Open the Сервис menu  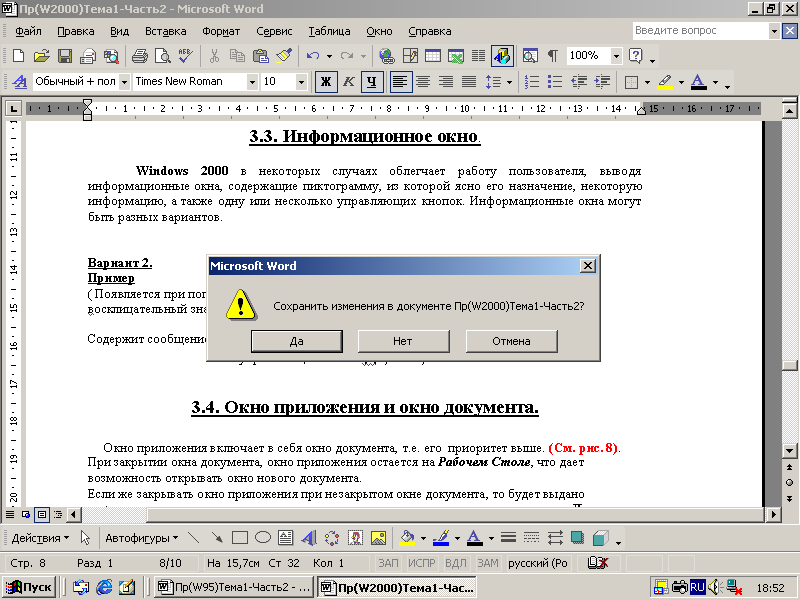[274, 31]
